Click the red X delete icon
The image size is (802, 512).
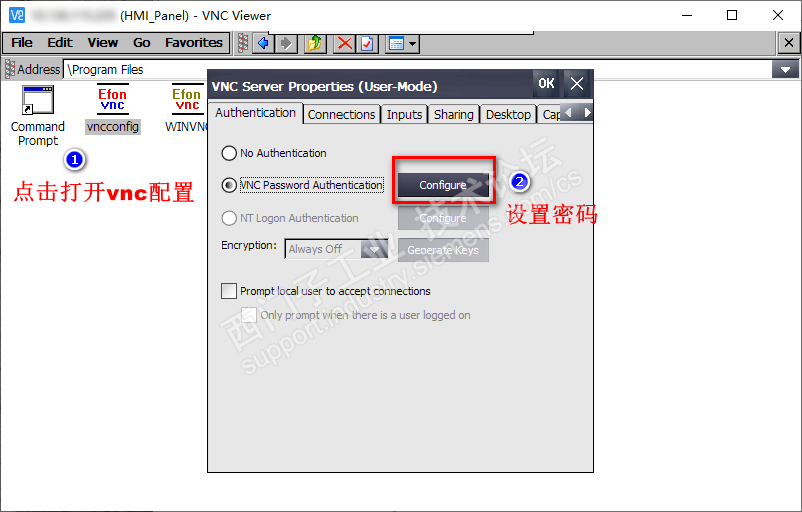[x=345, y=43]
